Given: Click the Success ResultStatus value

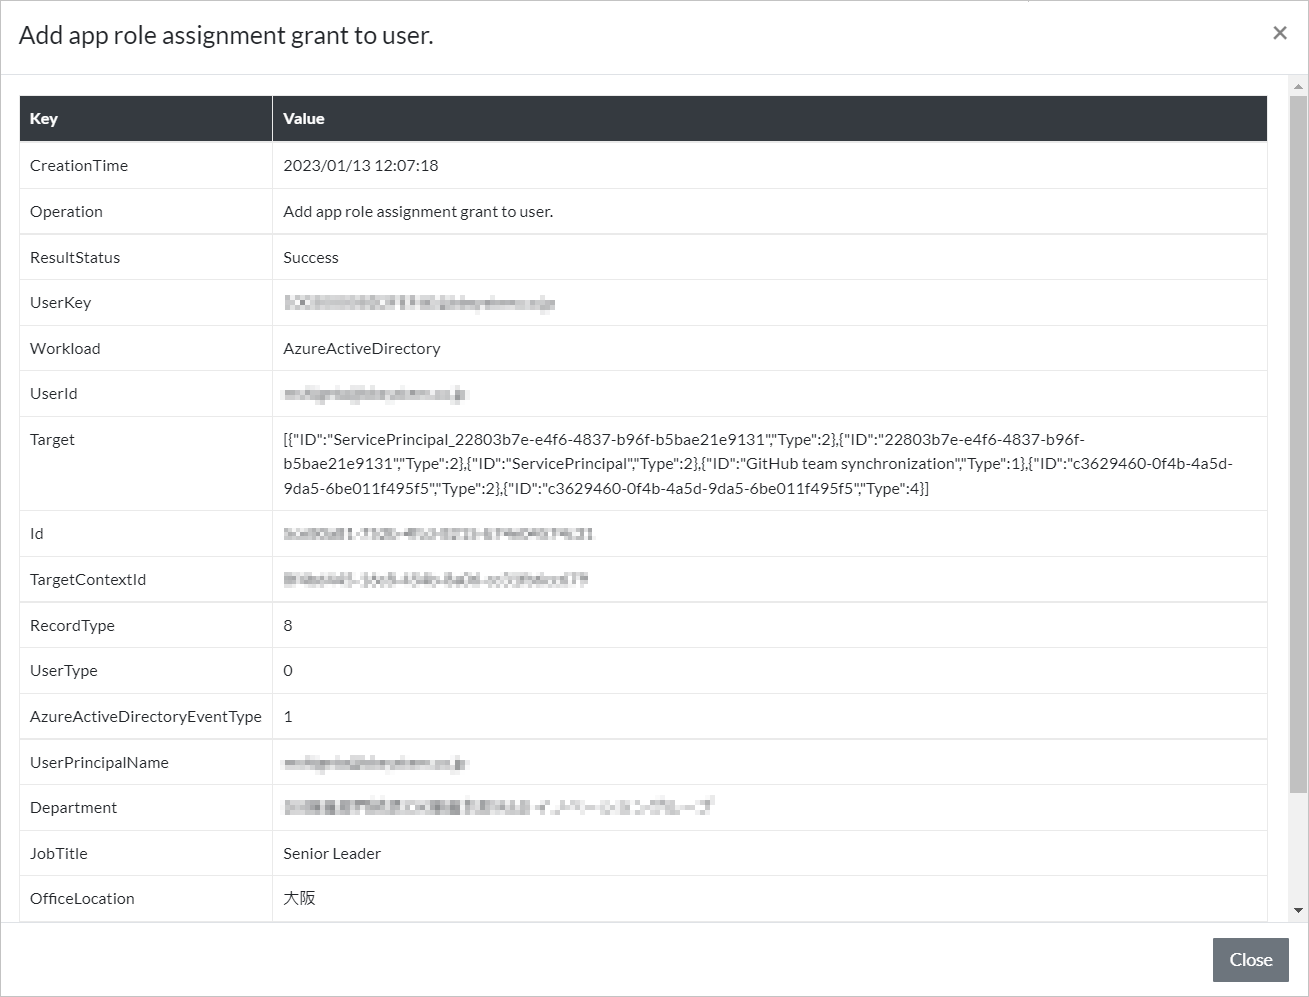Looking at the screenshot, I should pos(311,258).
